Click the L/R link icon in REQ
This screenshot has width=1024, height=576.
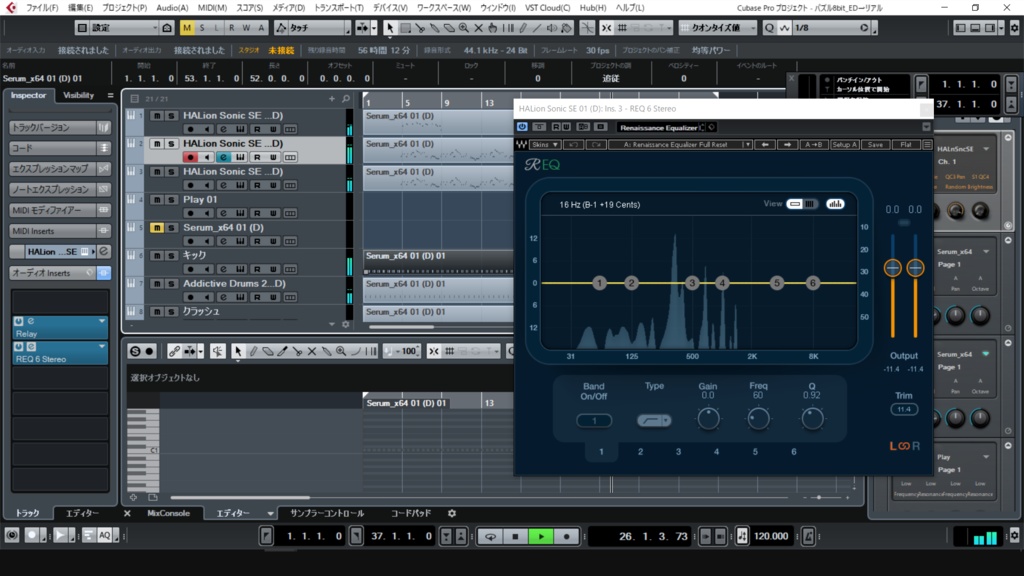pyautogui.click(x=904, y=446)
